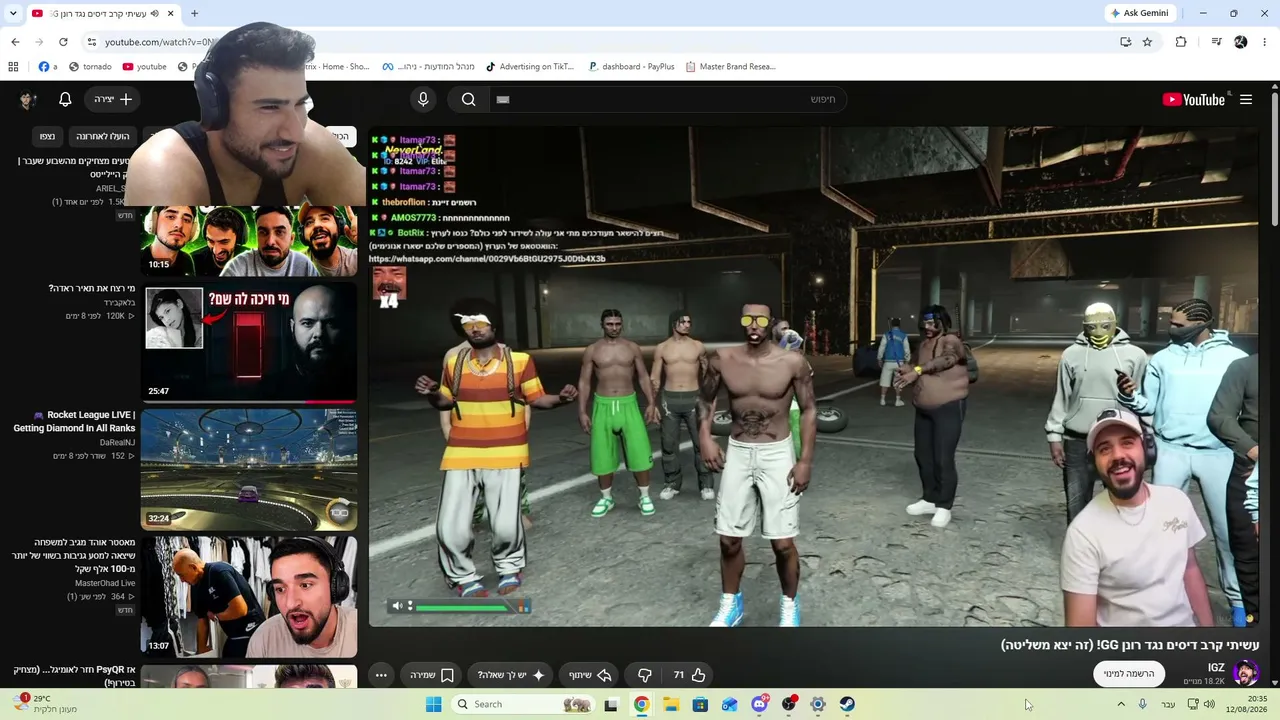
Task: Open Chrome media controls icon
Action: [x=1216, y=42]
